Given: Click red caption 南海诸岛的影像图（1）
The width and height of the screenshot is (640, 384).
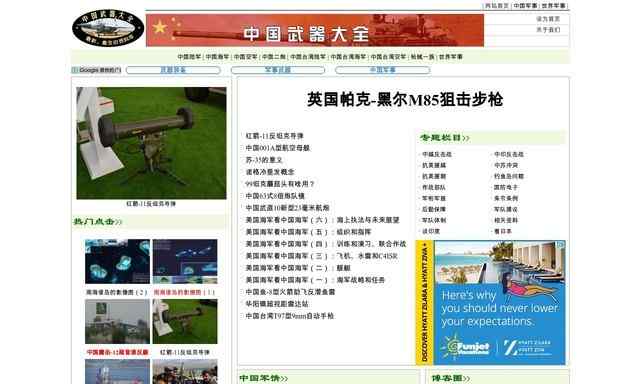Looking at the screenshot, I should tap(184, 292).
